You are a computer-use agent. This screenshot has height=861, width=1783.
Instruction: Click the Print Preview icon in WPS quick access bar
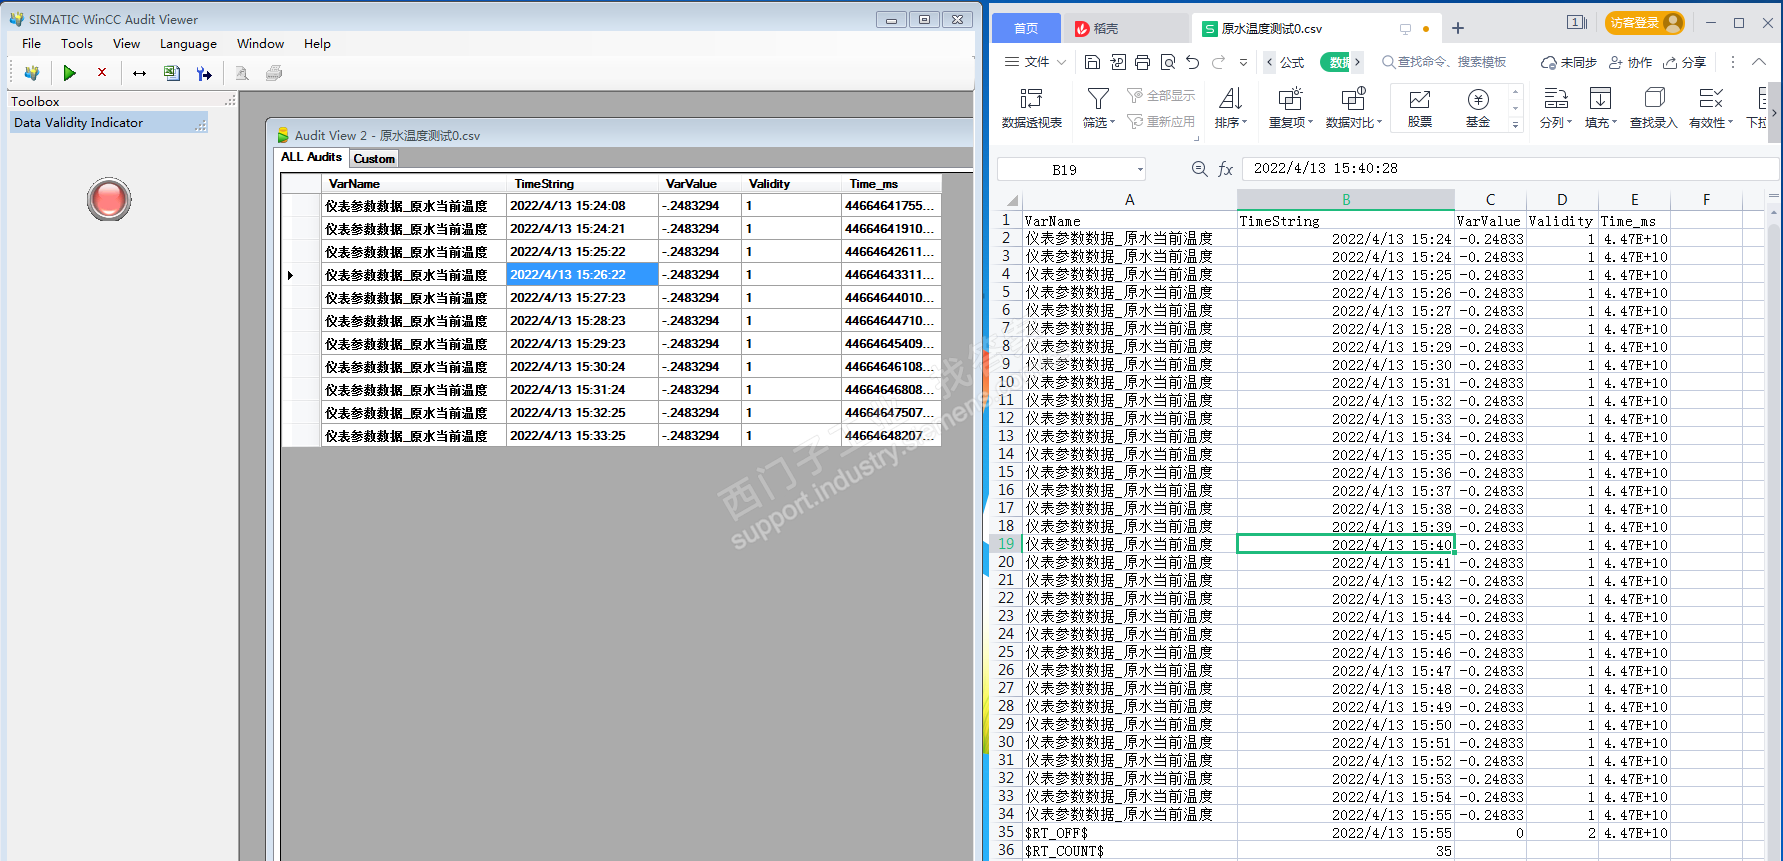(1168, 62)
